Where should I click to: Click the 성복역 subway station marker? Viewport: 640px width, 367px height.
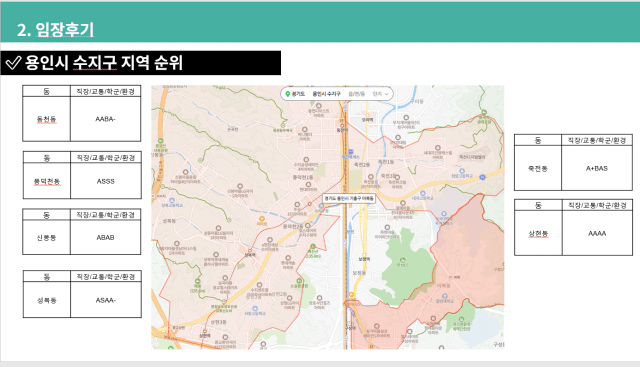coord(250,251)
